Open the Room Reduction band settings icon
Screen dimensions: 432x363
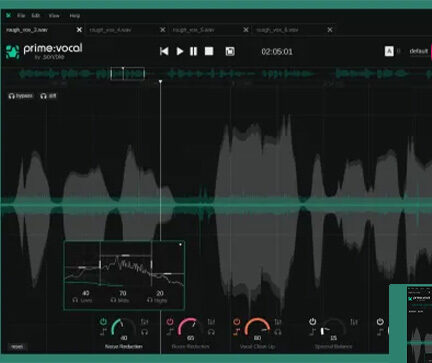tap(211, 322)
